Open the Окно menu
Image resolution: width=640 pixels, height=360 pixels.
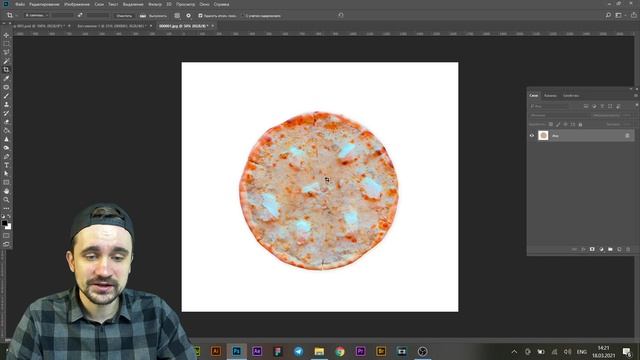pos(204,4)
